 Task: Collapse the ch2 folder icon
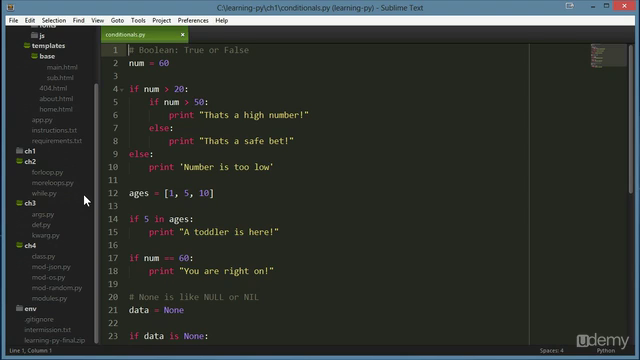coord(19,161)
